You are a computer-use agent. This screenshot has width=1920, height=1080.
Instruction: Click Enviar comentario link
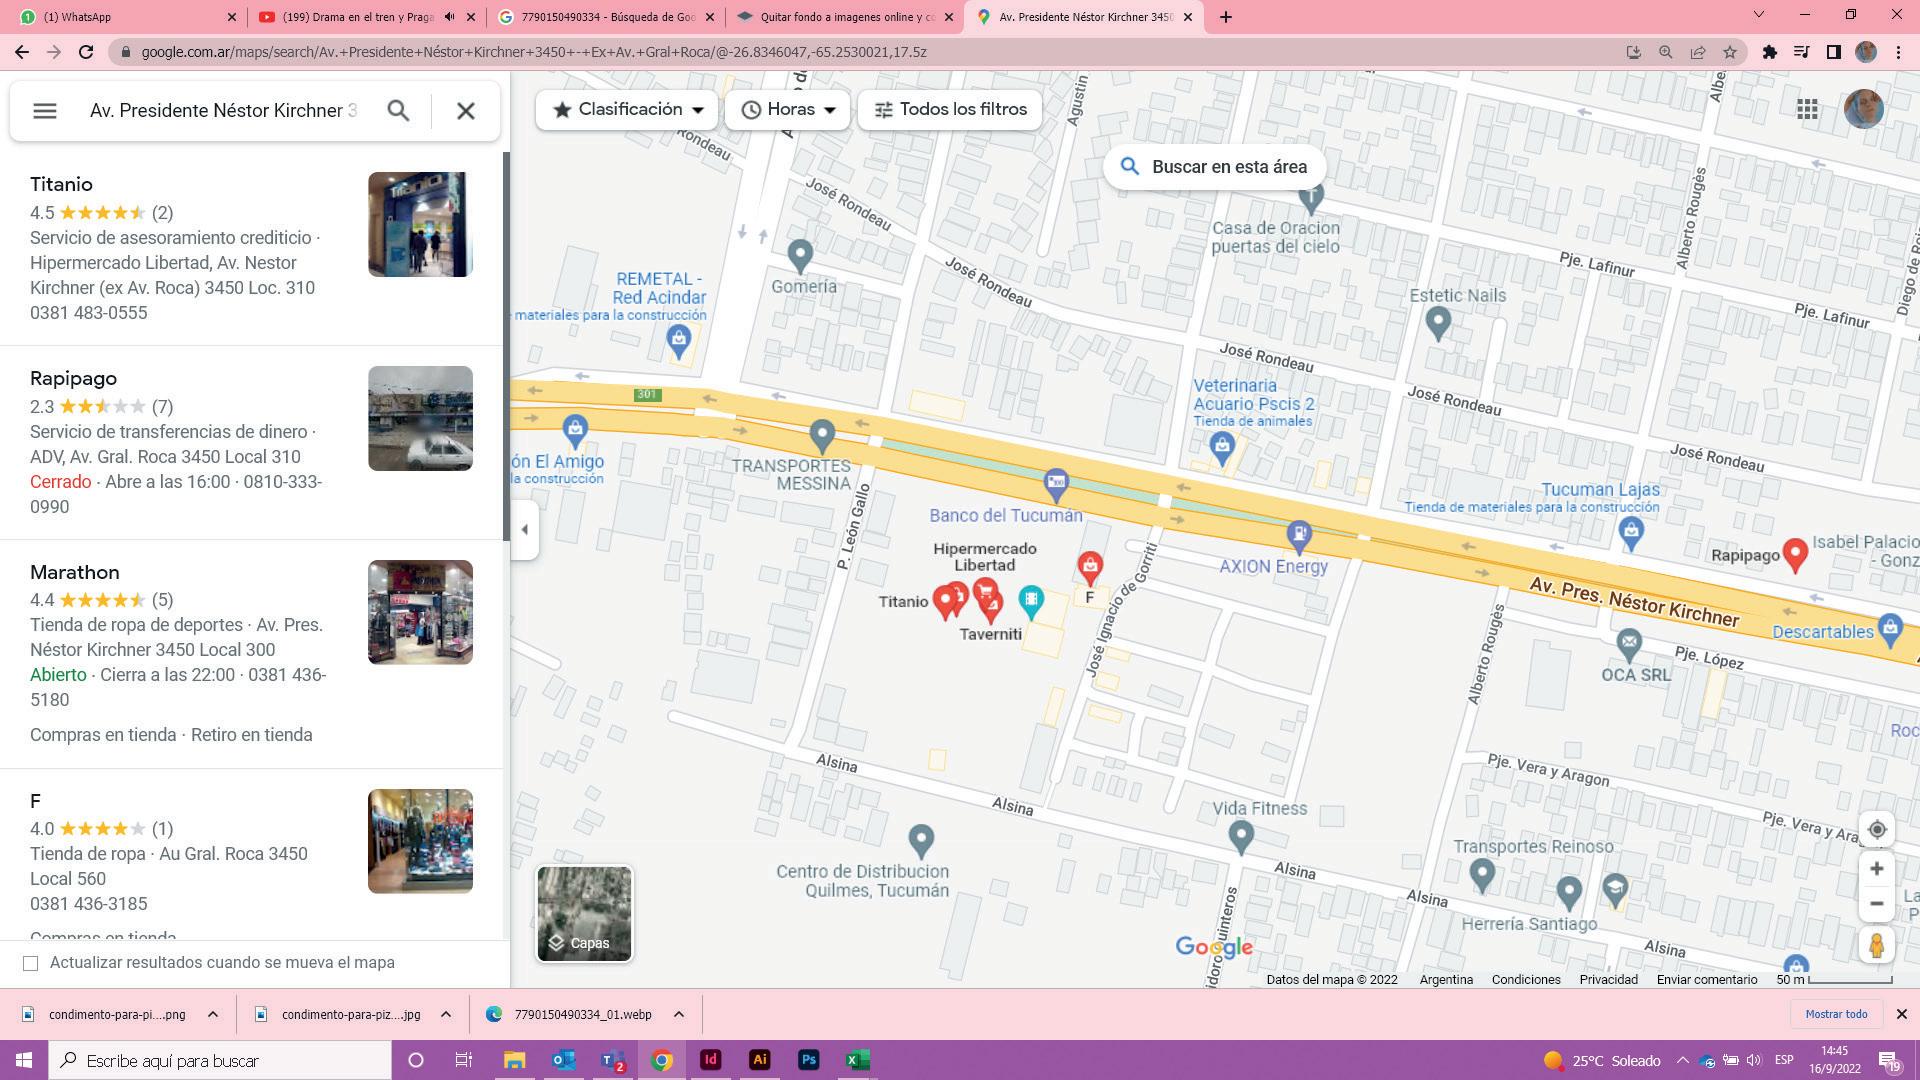(1706, 980)
